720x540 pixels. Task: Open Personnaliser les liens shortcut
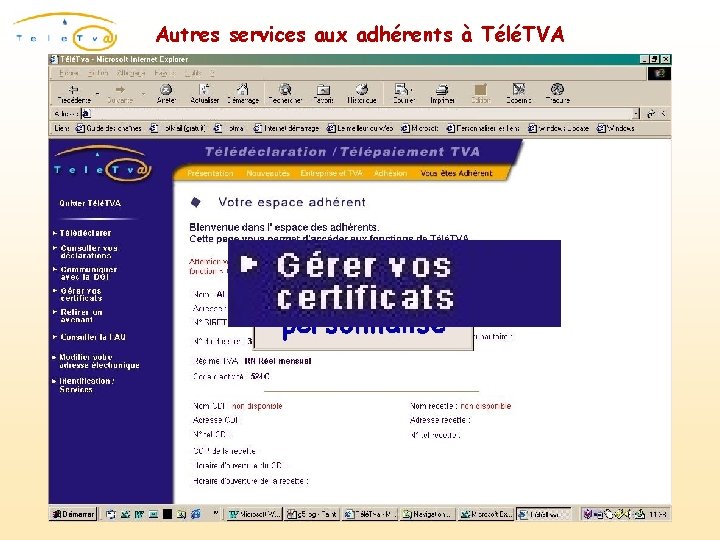click(x=483, y=128)
